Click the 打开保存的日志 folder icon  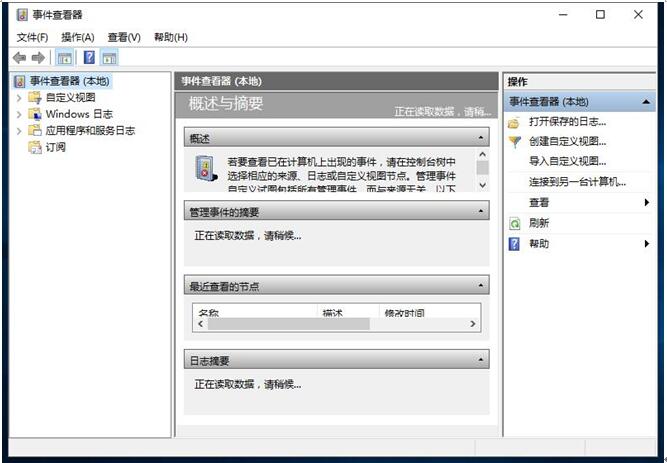point(514,123)
